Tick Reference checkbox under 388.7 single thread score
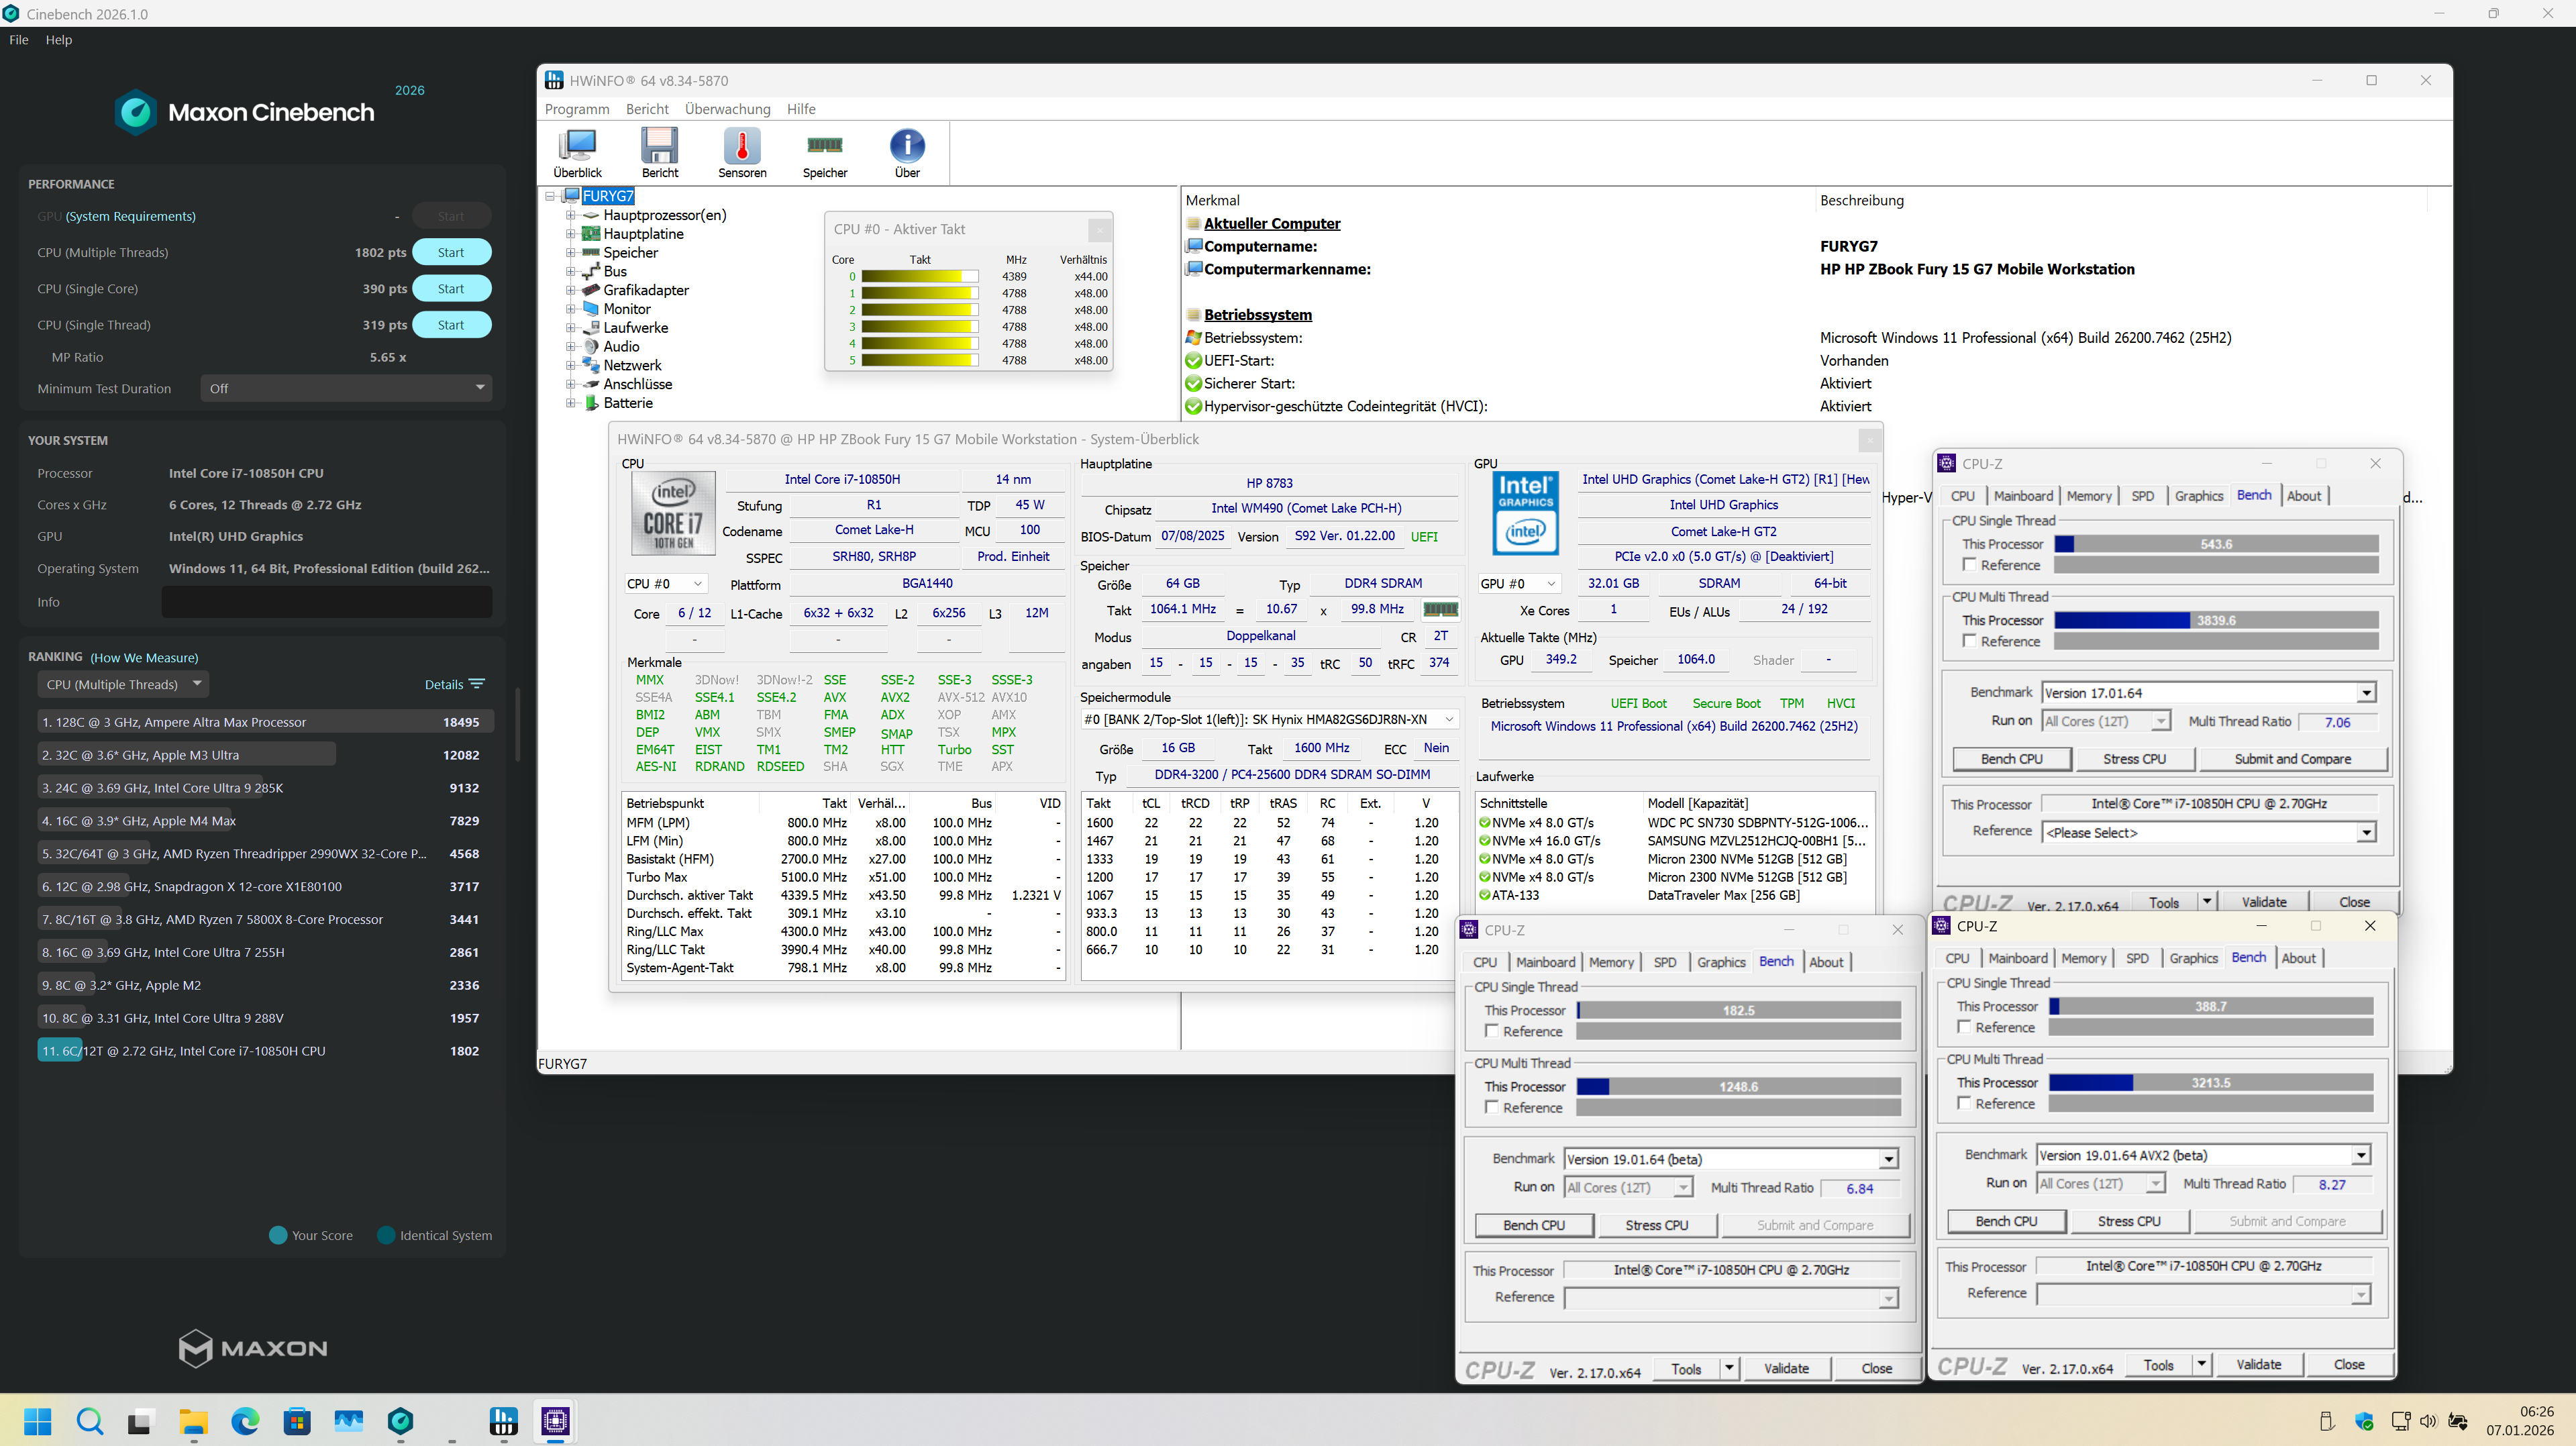 point(1964,1027)
